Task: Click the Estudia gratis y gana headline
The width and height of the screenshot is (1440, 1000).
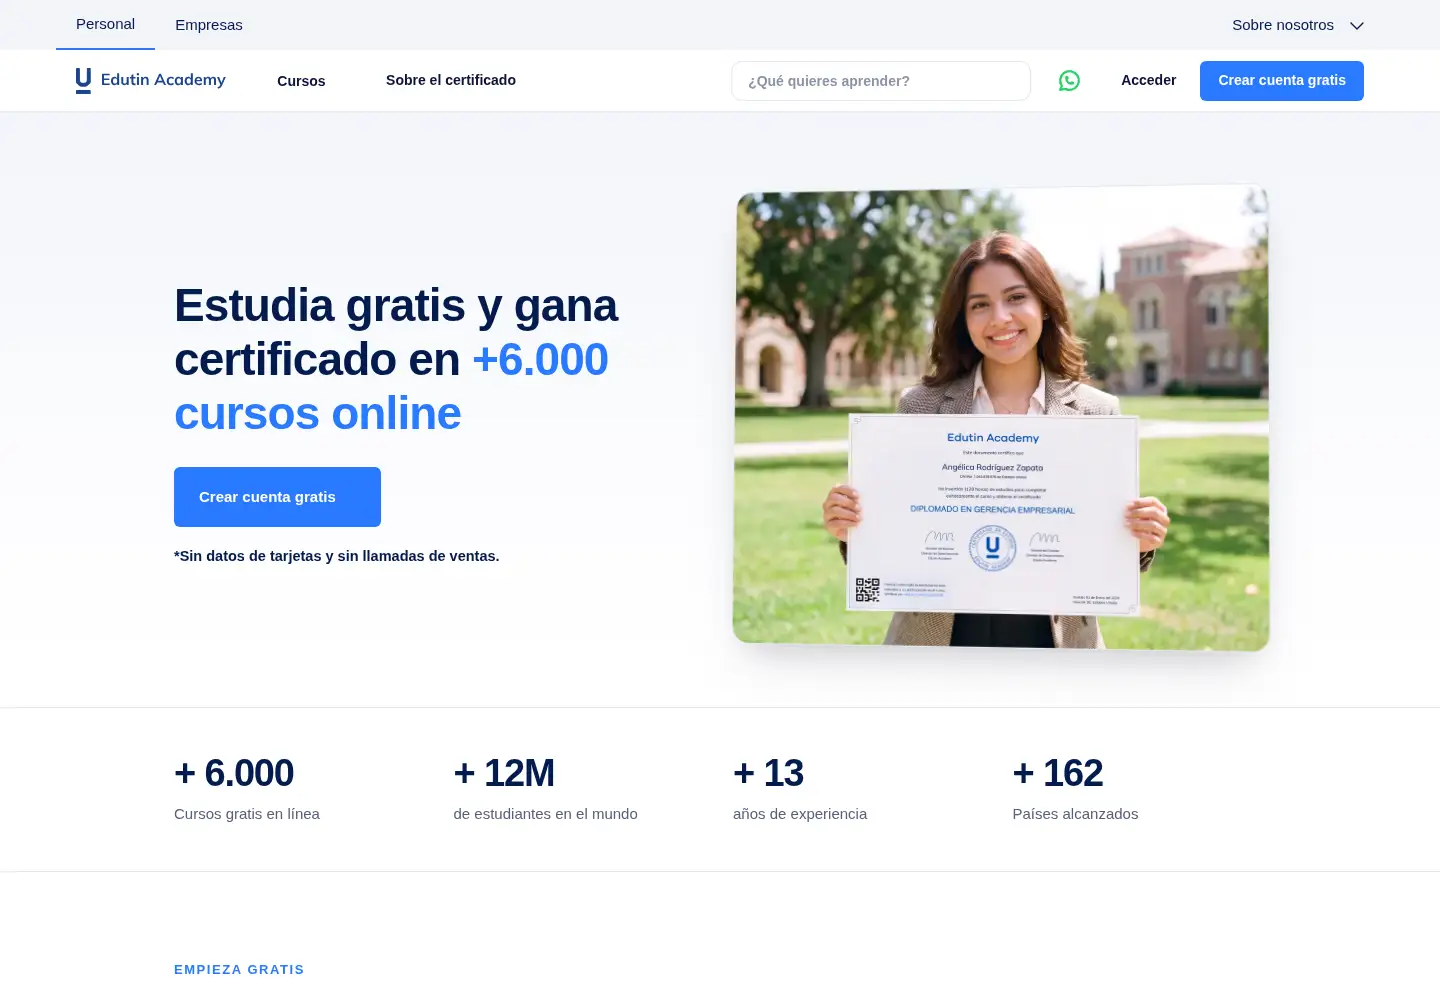Action: tap(396, 359)
